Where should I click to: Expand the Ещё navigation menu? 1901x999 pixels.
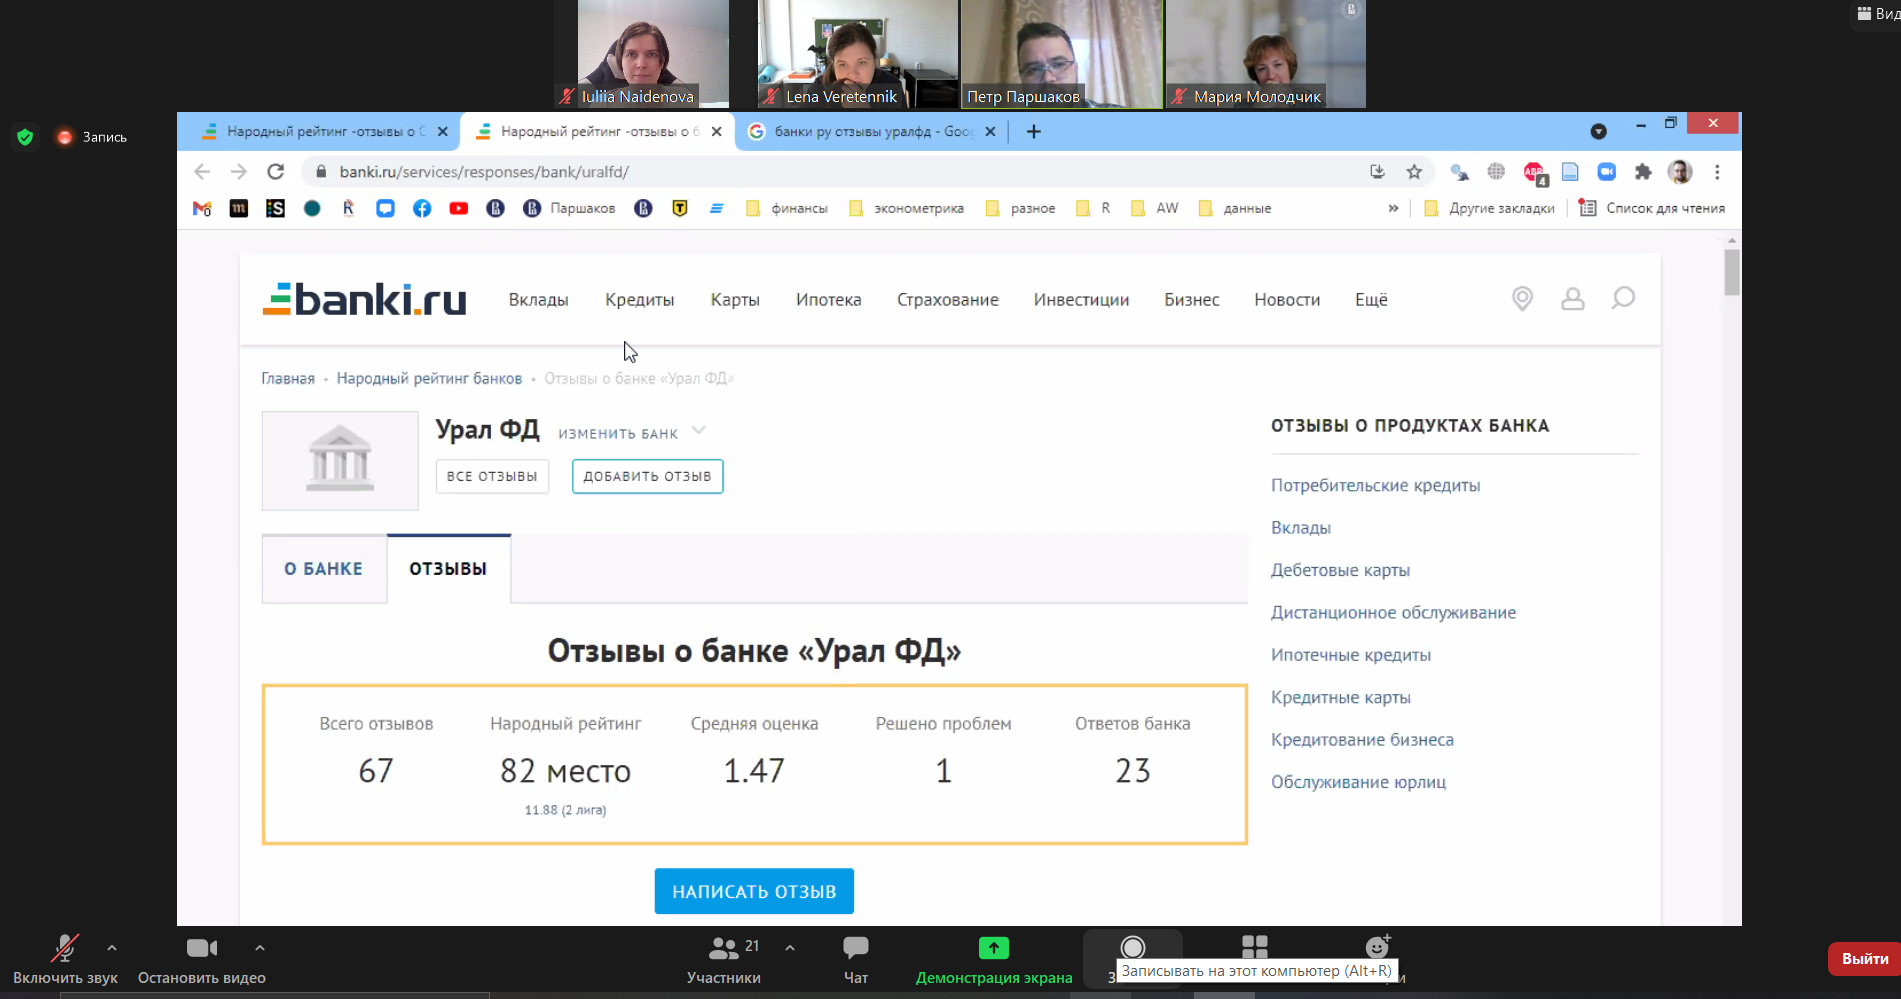(1371, 300)
